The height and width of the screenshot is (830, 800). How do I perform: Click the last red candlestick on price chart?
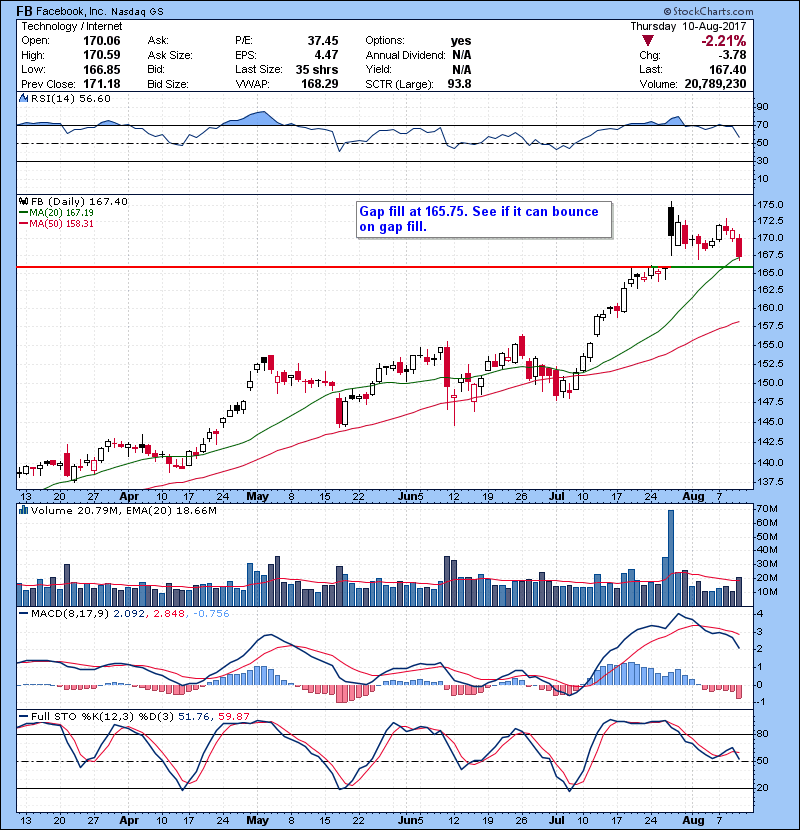[x=739, y=247]
